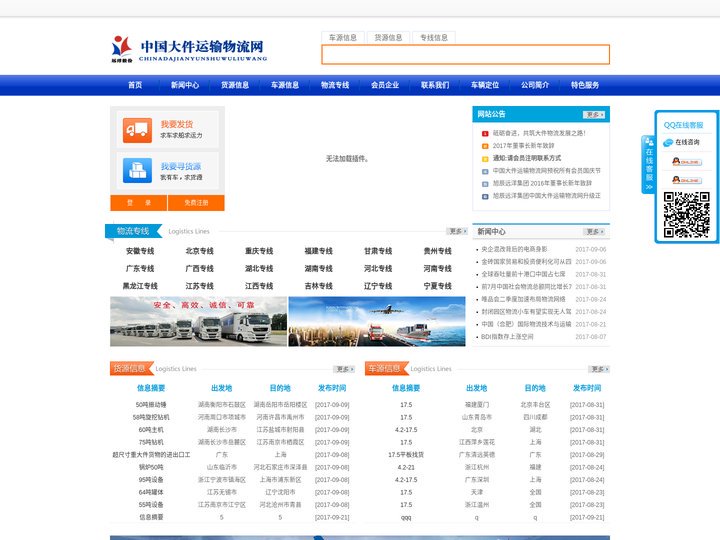Screen dimensions: 720x540
Task: Open the 福建专线 link
Action: [x=319, y=251]
